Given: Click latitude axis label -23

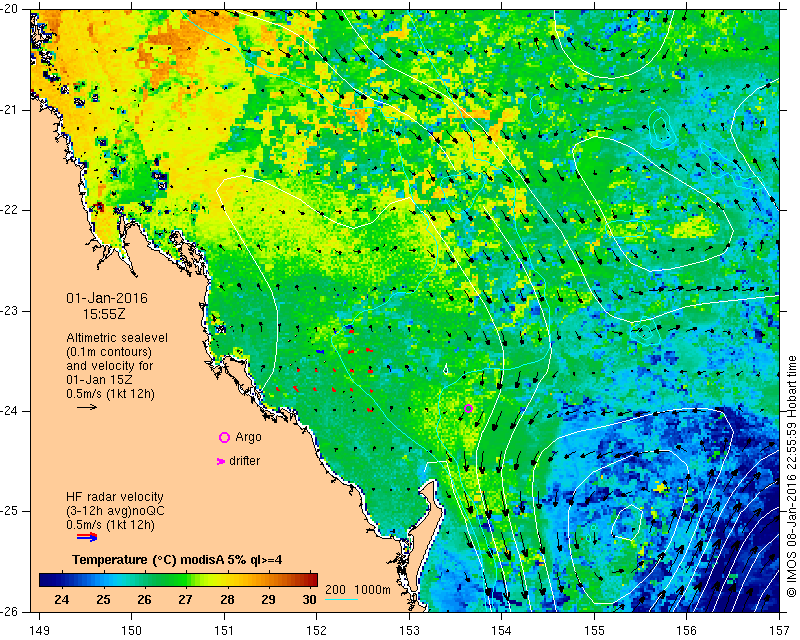Looking at the screenshot, I should [10, 311].
